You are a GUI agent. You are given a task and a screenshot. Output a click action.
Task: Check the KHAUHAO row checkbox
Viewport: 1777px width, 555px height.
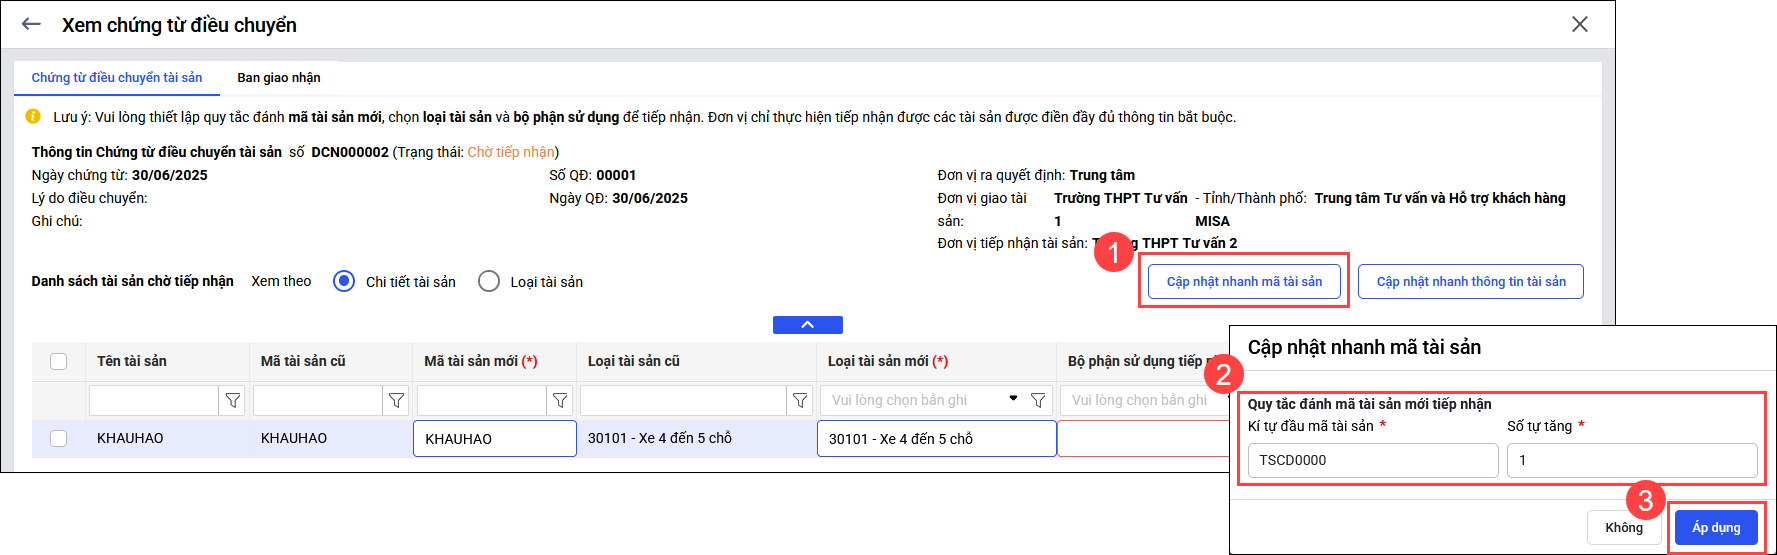coord(59,438)
